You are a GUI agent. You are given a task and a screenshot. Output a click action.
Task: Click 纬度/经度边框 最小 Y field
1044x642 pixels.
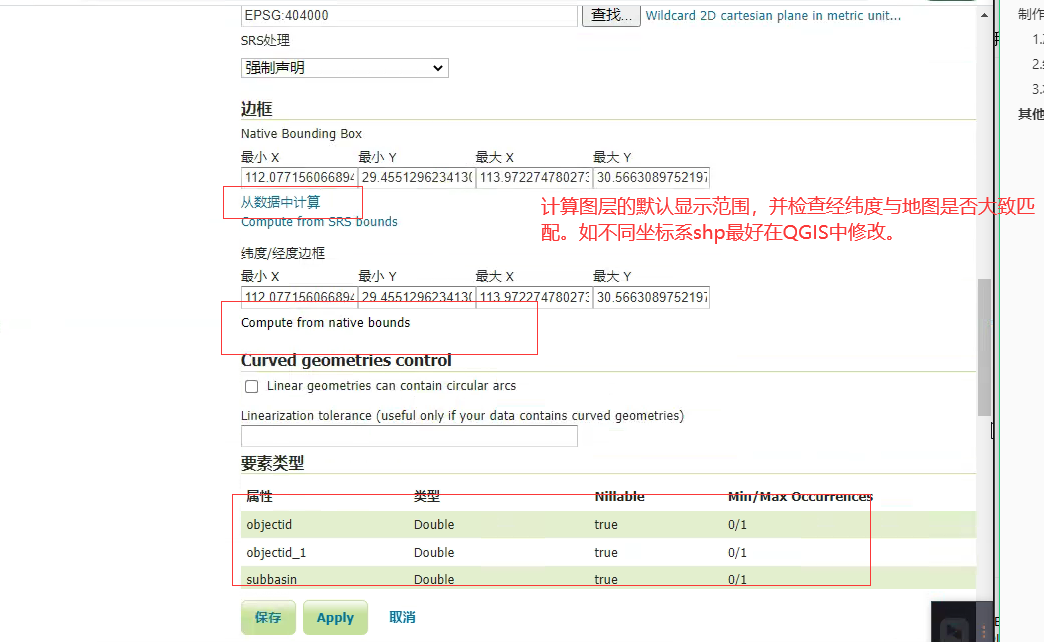[415, 298]
